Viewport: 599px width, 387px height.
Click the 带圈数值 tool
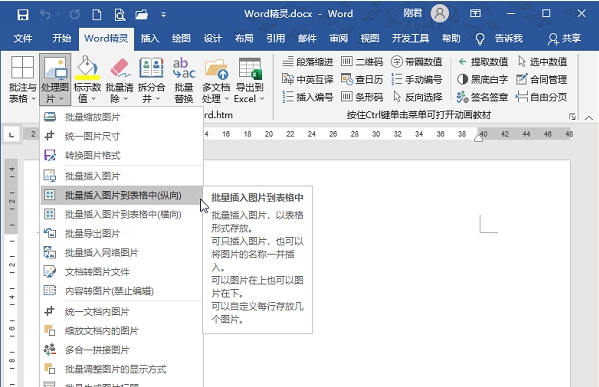coord(416,62)
